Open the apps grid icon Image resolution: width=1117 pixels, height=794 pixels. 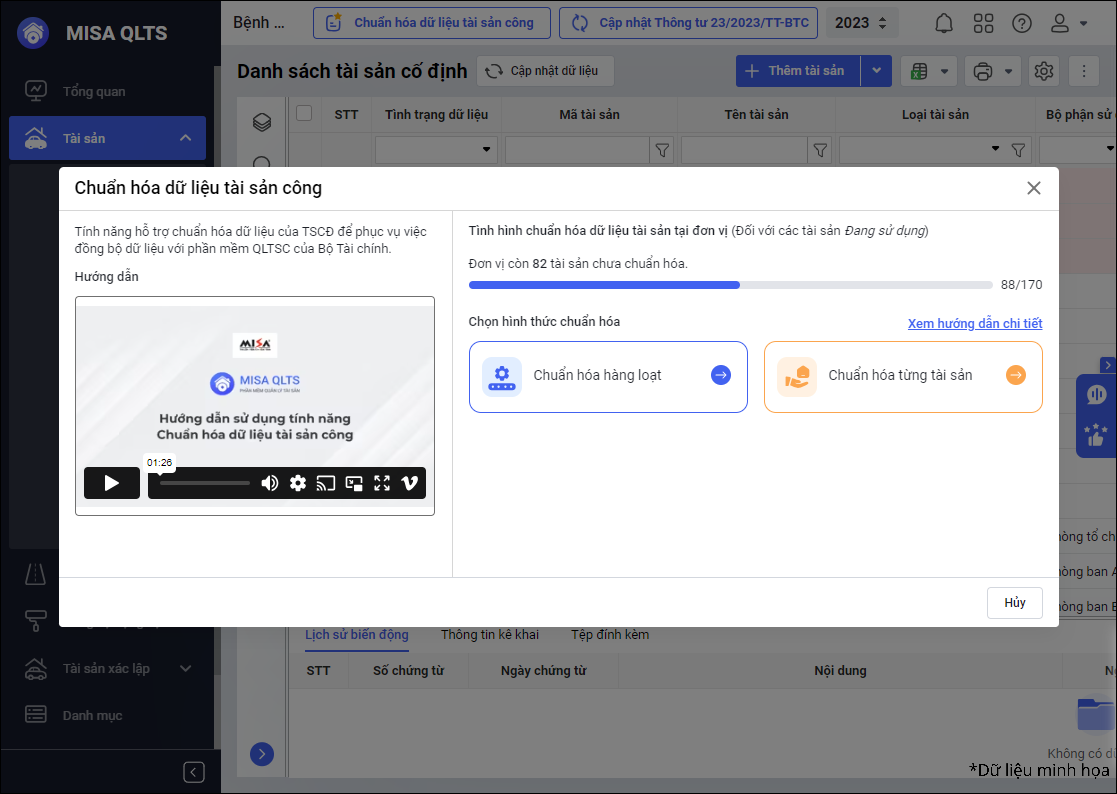click(x=983, y=23)
